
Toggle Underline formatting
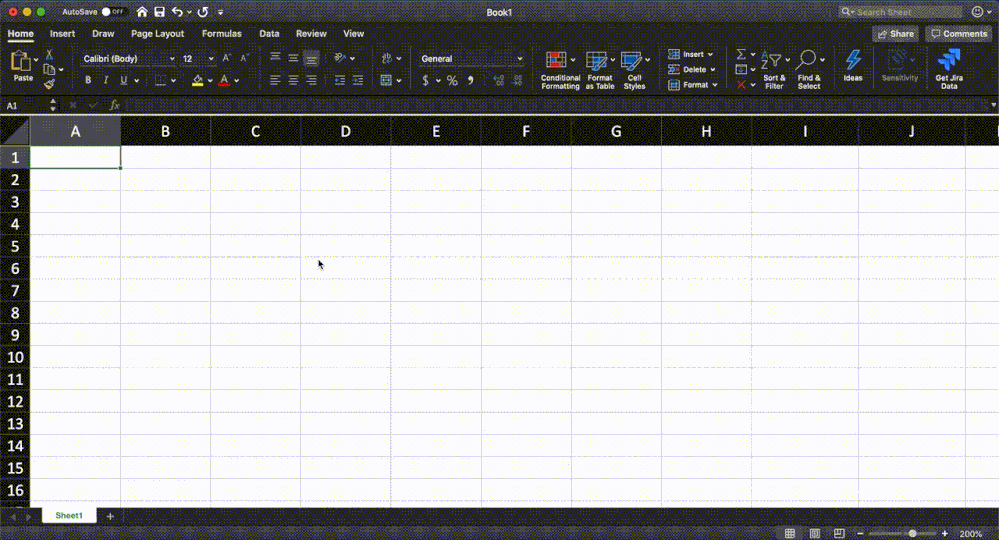(124, 80)
